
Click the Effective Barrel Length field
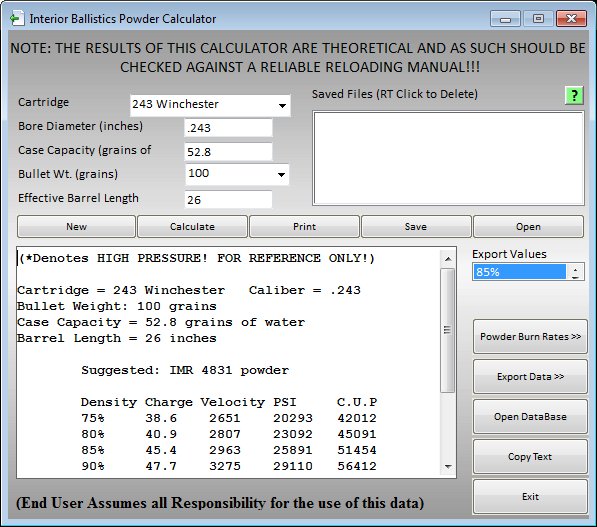228,200
